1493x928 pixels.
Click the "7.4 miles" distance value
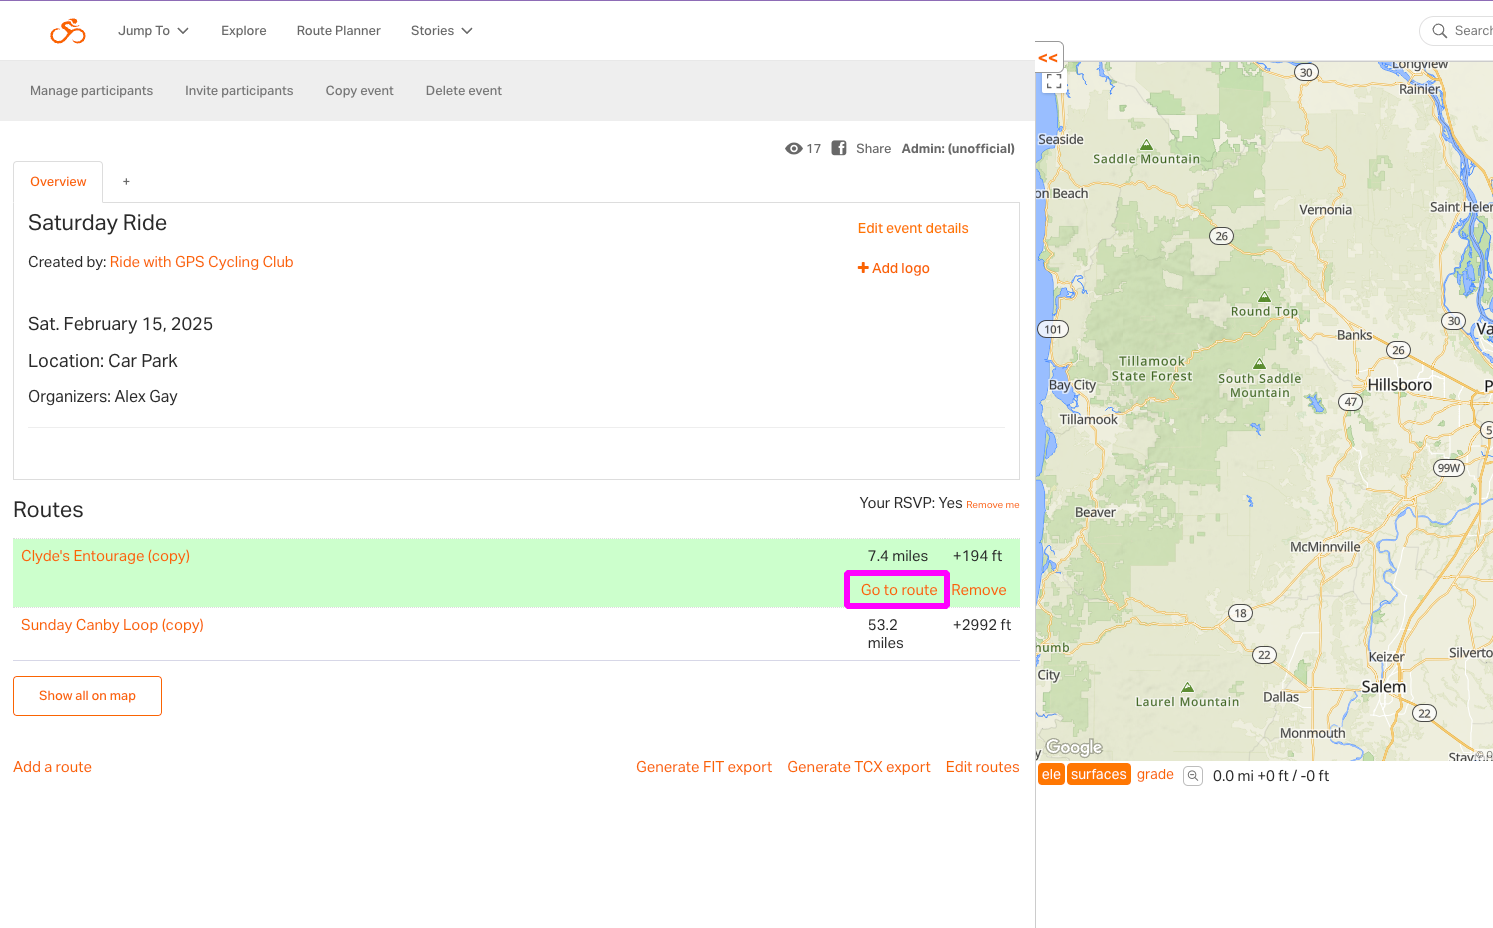pyautogui.click(x=898, y=556)
